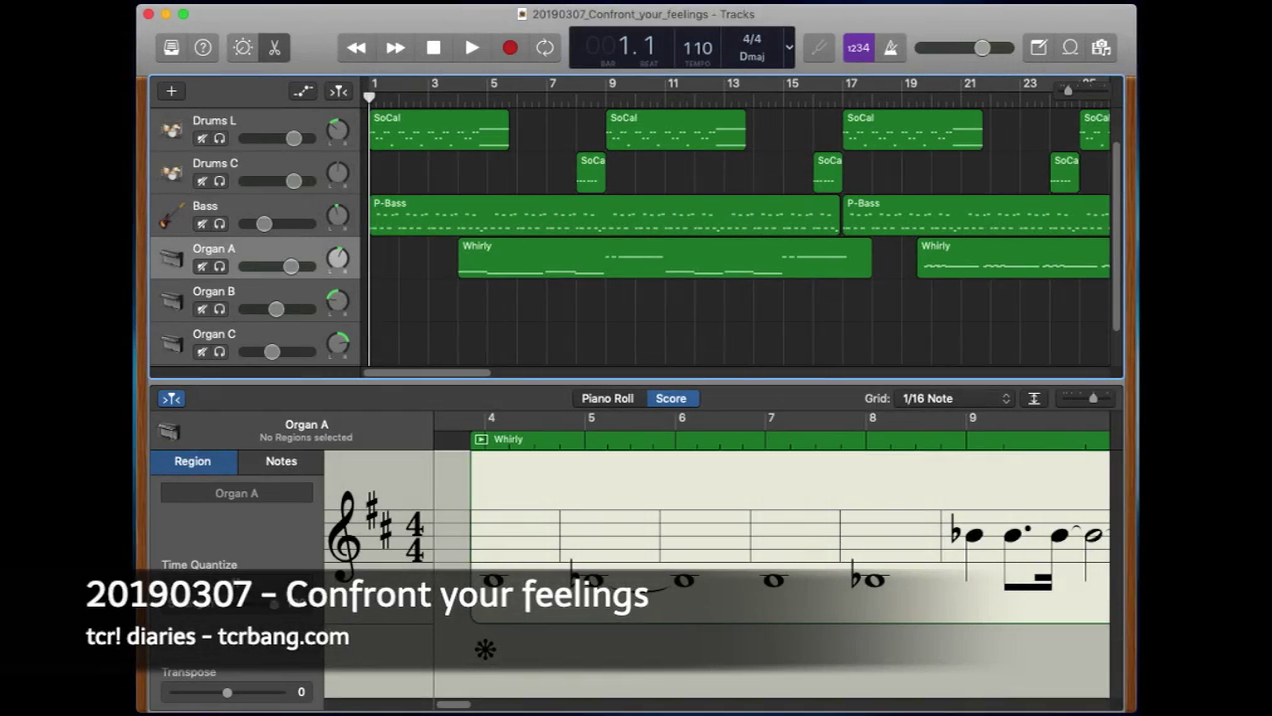
Task: Adjust the Organ C volume slider
Action: pos(277,352)
